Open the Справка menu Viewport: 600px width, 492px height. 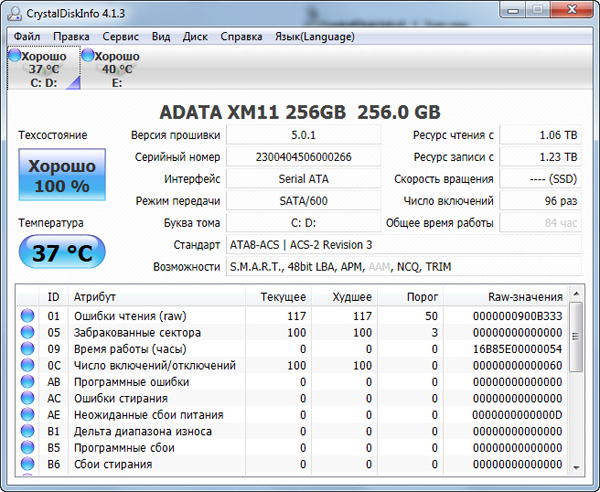(x=241, y=36)
